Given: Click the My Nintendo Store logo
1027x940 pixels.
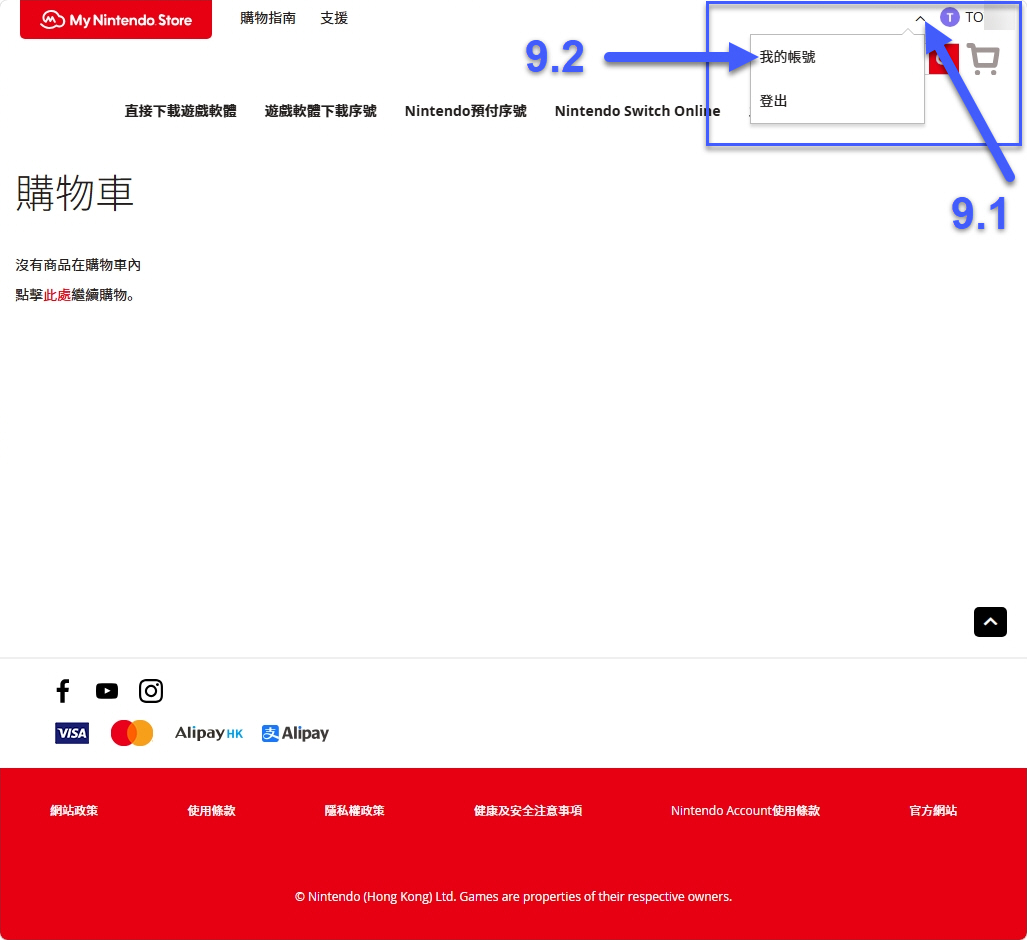Looking at the screenshot, I should pos(115,18).
